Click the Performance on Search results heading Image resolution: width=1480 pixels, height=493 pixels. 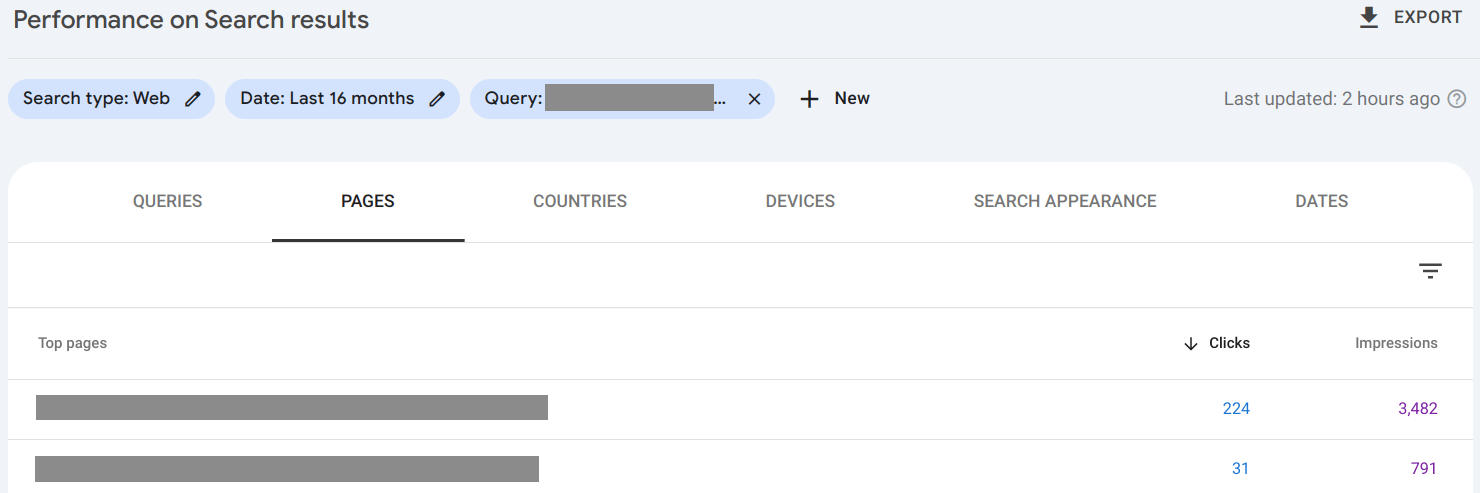tap(191, 19)
